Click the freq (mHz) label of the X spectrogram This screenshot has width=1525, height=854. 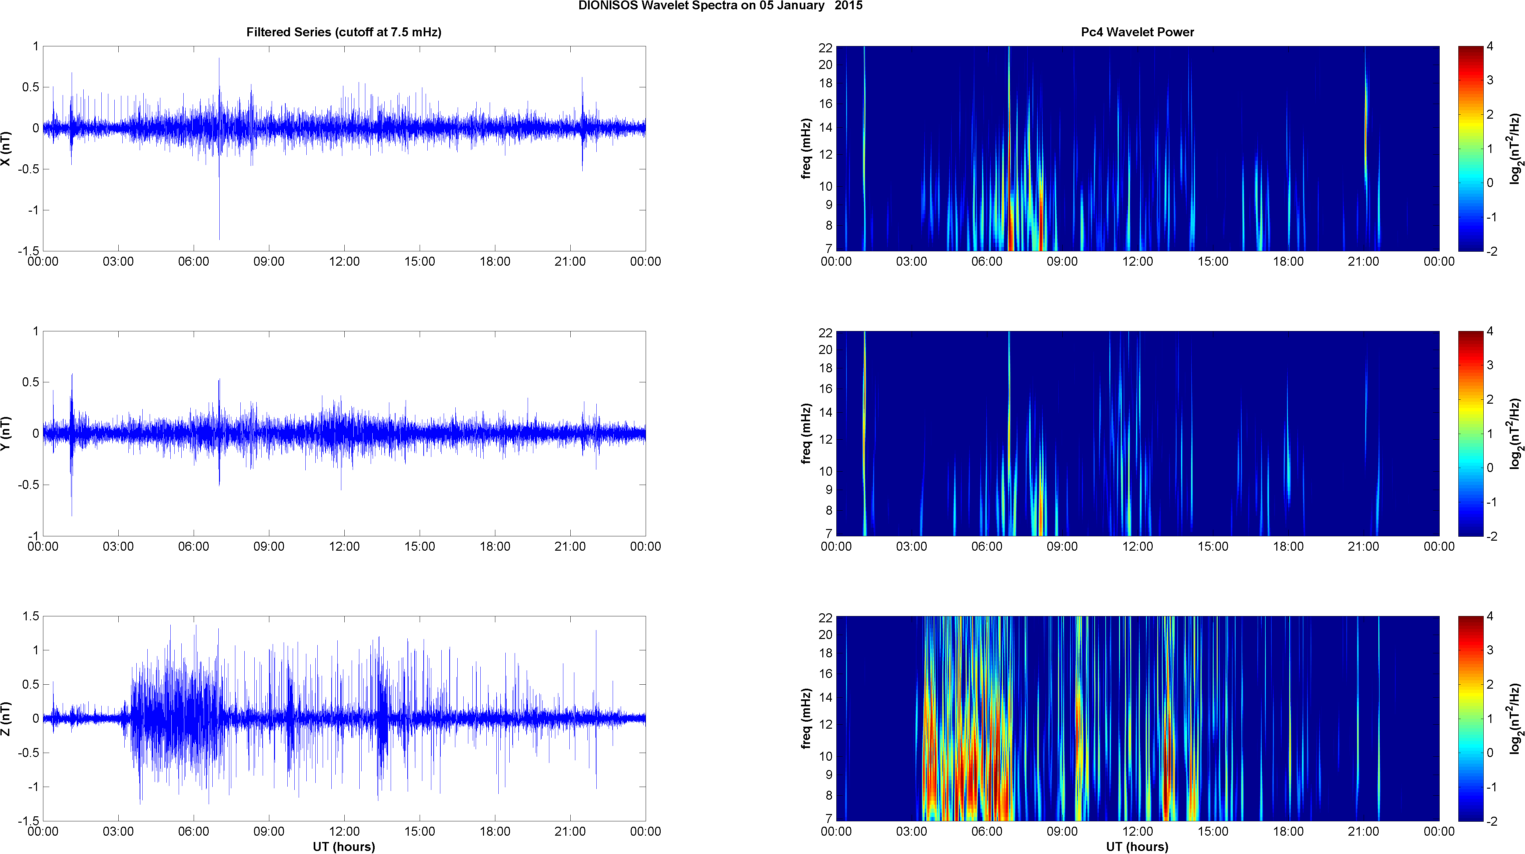point(805,149)
